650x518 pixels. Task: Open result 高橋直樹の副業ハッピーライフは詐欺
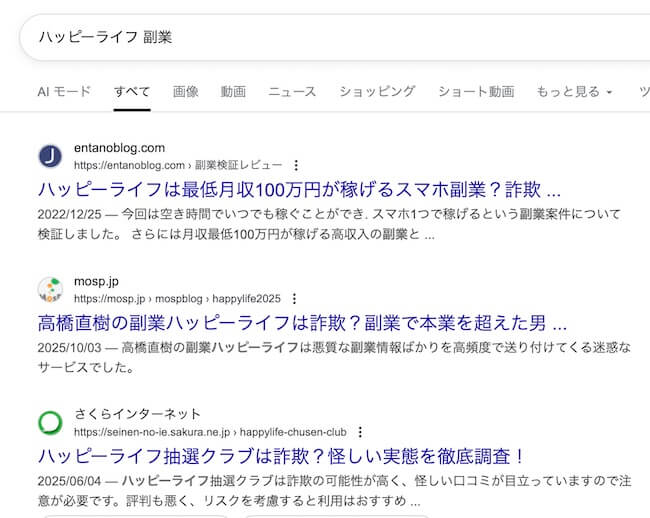tap(302, 323)
